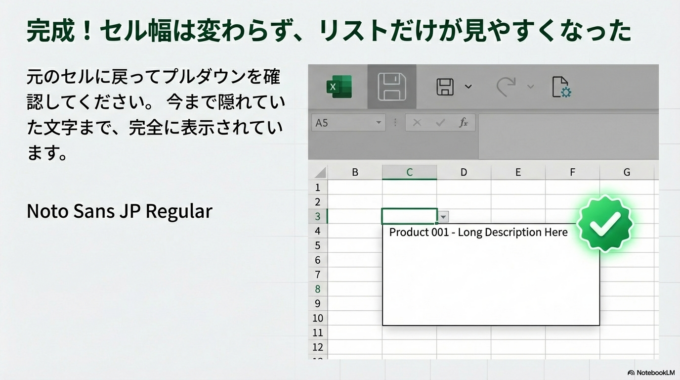Click the document with gear icon

pyautogui.click(x=562, y=87)
